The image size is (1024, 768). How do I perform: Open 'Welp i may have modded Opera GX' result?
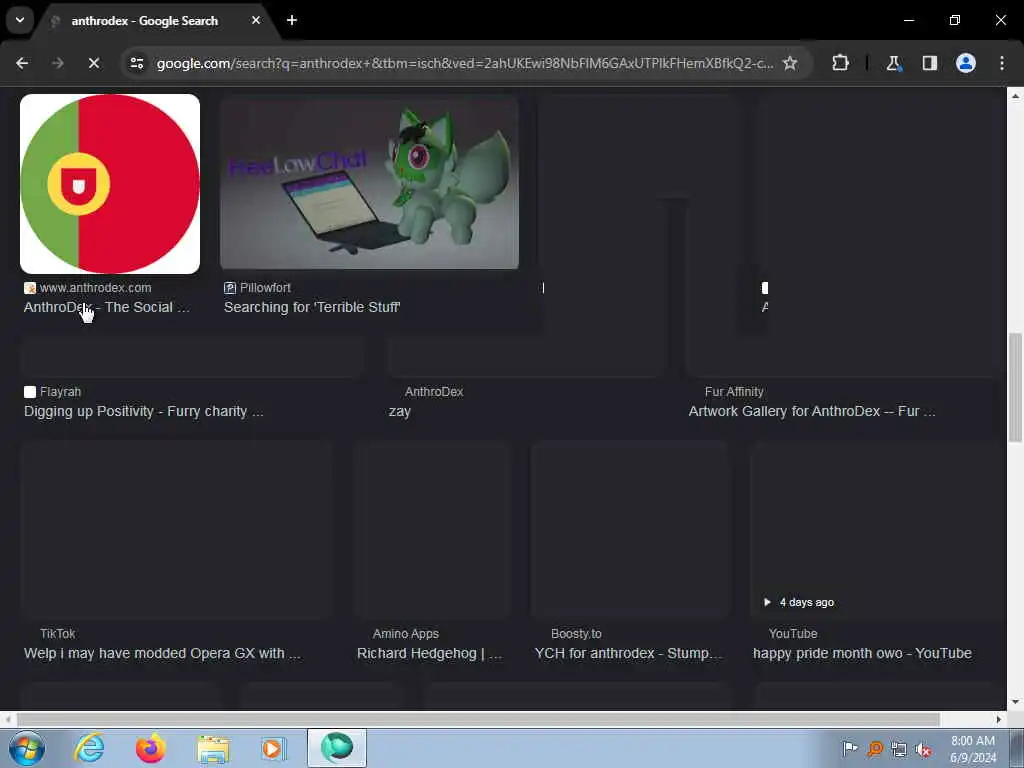pos(163,653)
